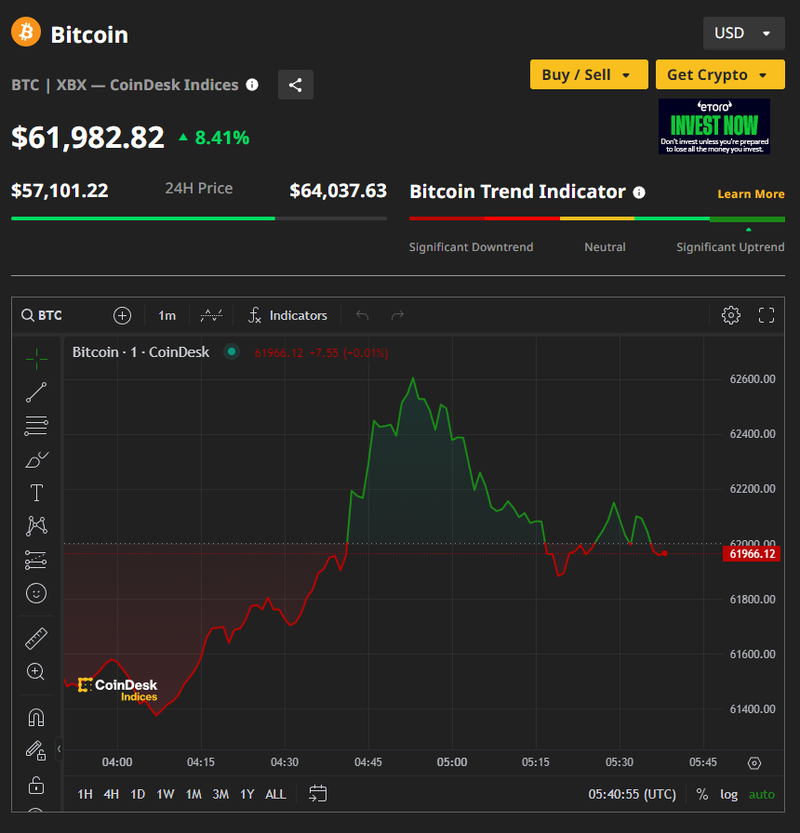Click the share icon next to CoinDesk Indices
Image resolution: width=800 pixels, height=833 pixels.
pyautogui.click(x=295, y=85)
